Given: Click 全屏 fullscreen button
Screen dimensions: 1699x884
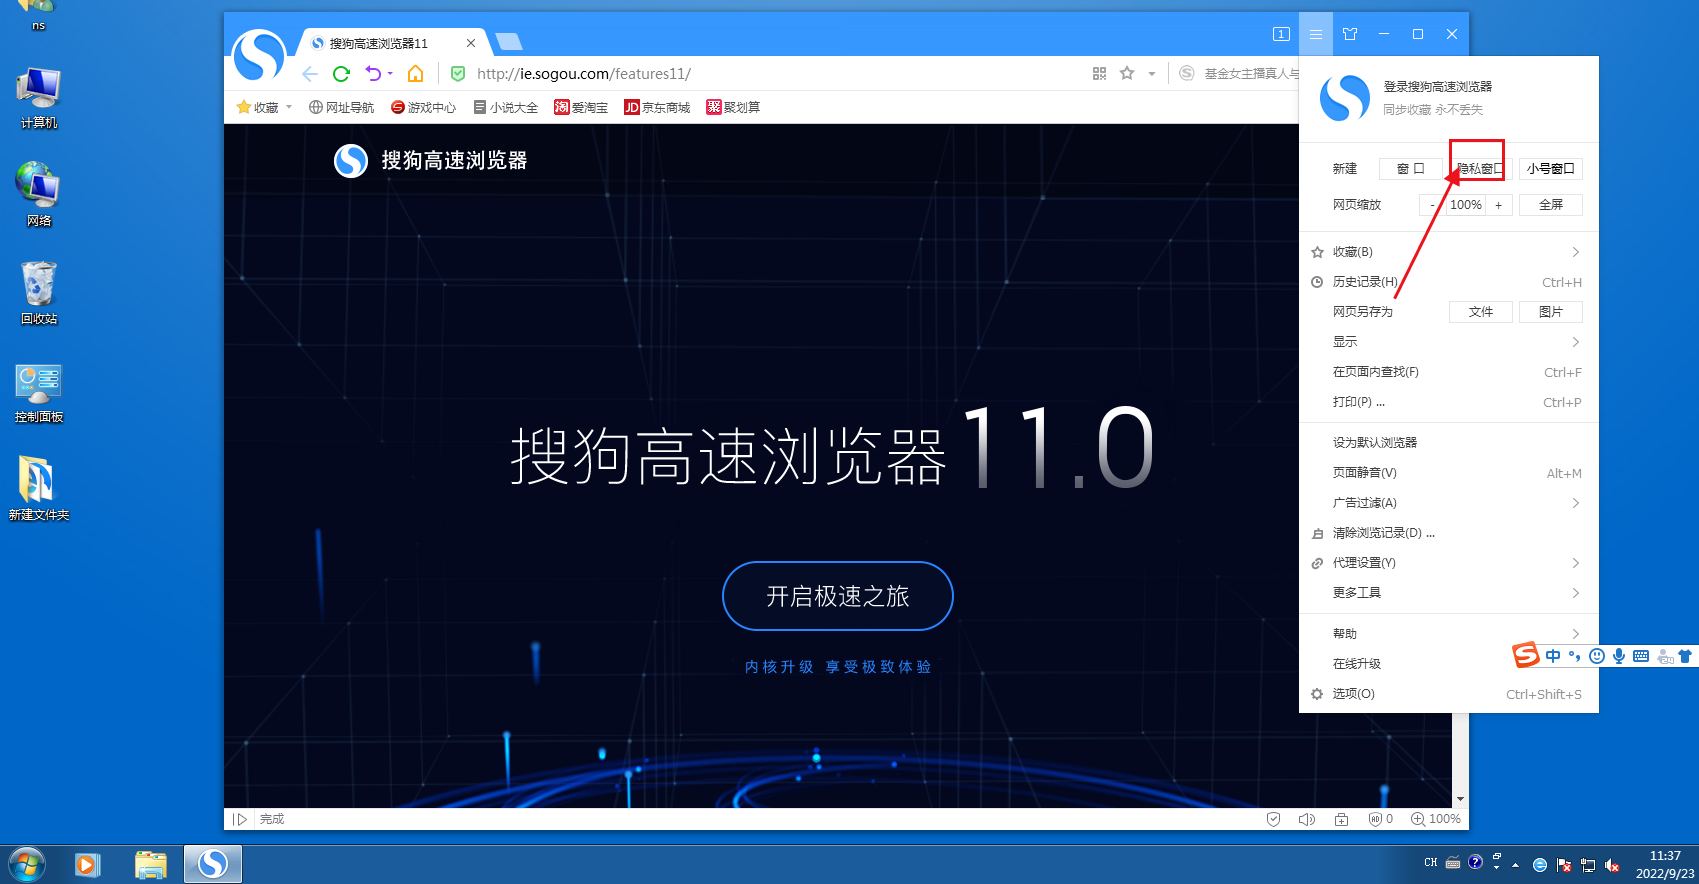Looking at the screenshot, I should tap(1550, 205).
